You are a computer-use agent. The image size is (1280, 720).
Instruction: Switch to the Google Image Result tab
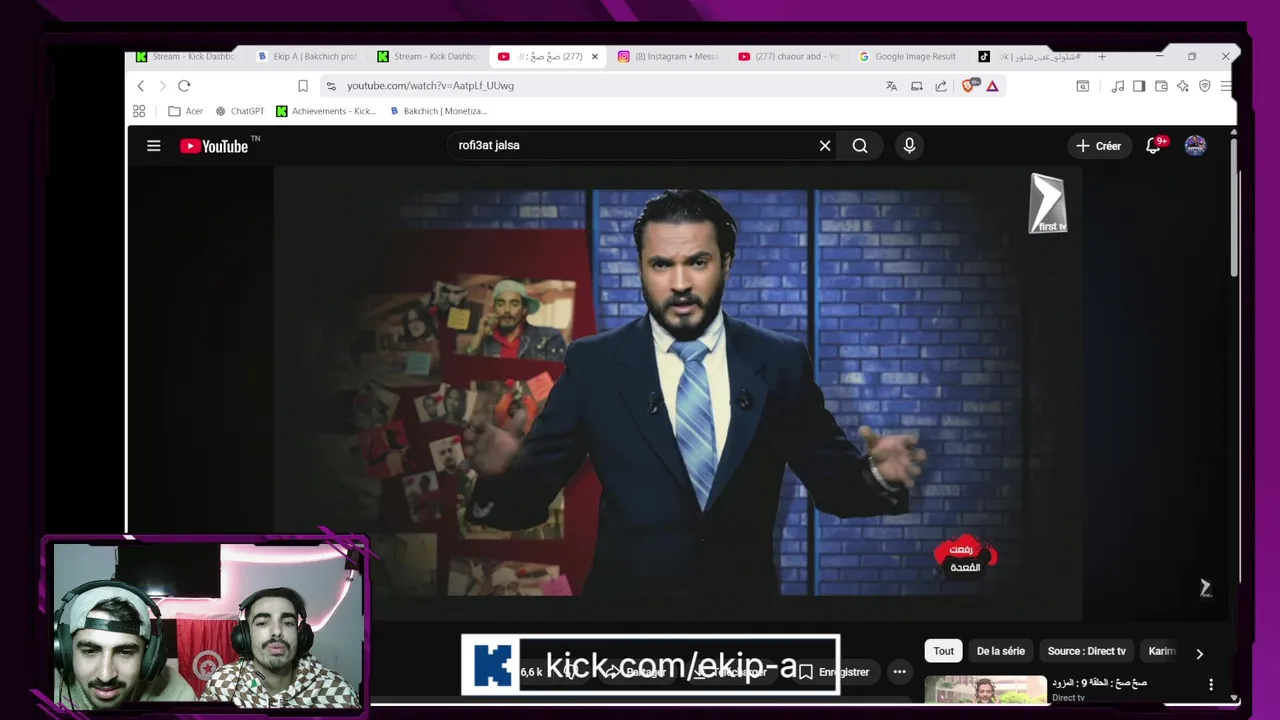pos(908,57)
